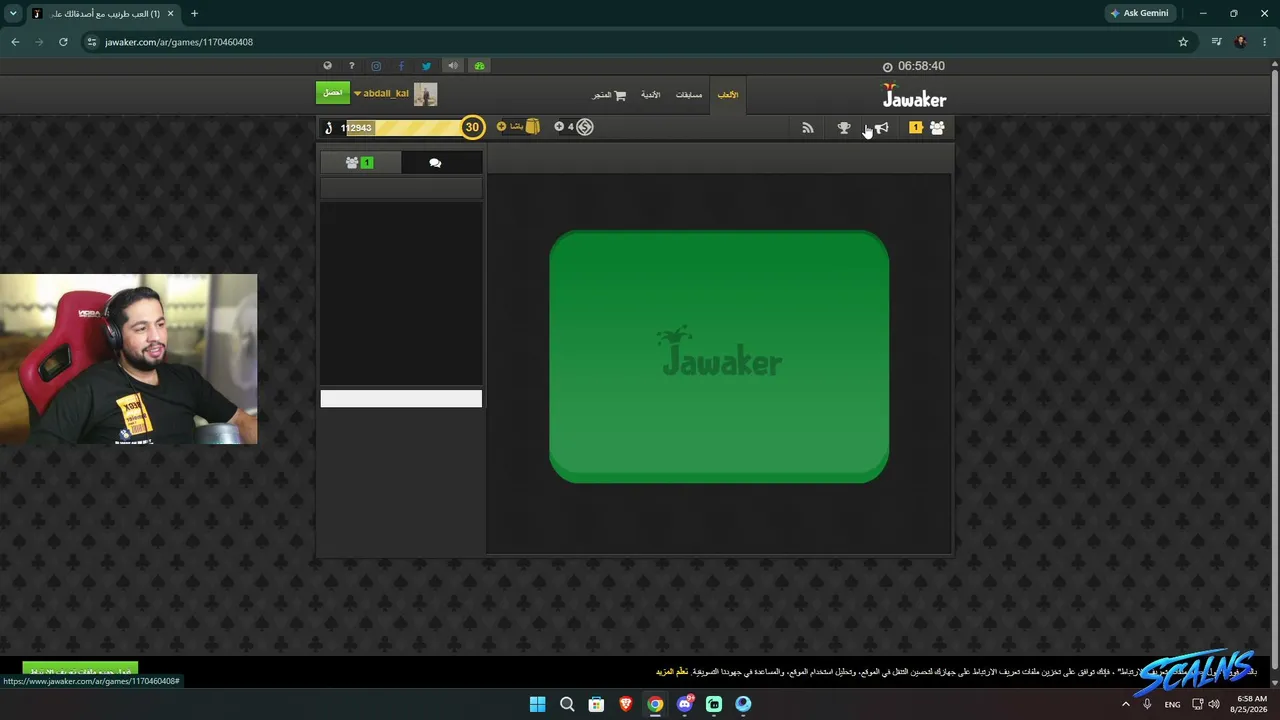This screenshot has height=720, width=1280.
Task: Open a new browser tab
Action: pos(194,14)
